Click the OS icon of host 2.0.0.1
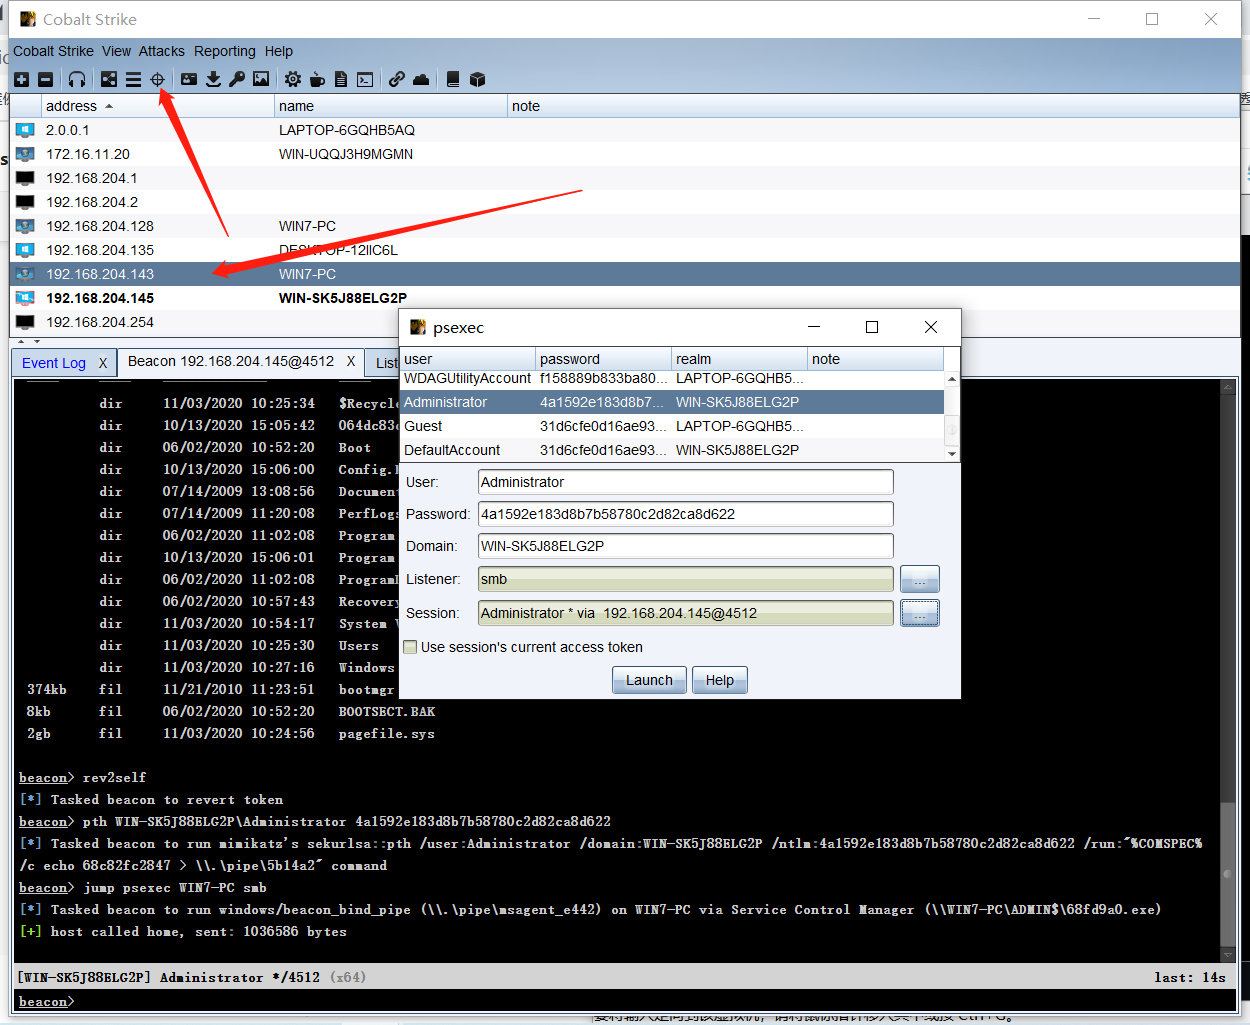The height and width of the screenshot is (1025, 1250). click(25, 130)
